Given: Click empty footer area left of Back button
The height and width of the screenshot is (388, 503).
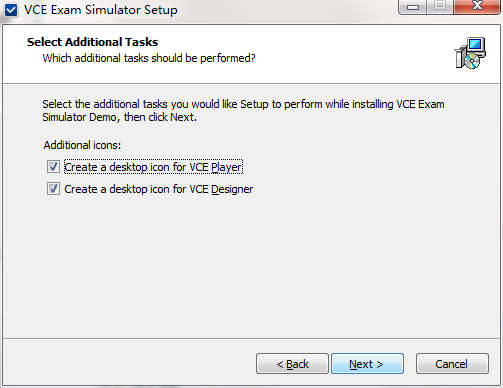Looking at the screenshot, I should click(130, 363).
